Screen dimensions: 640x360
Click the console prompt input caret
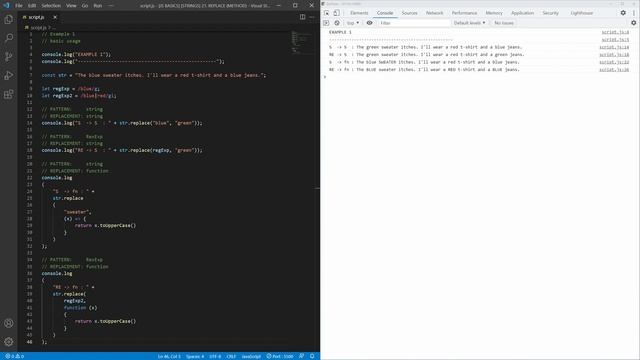(325, 77)
